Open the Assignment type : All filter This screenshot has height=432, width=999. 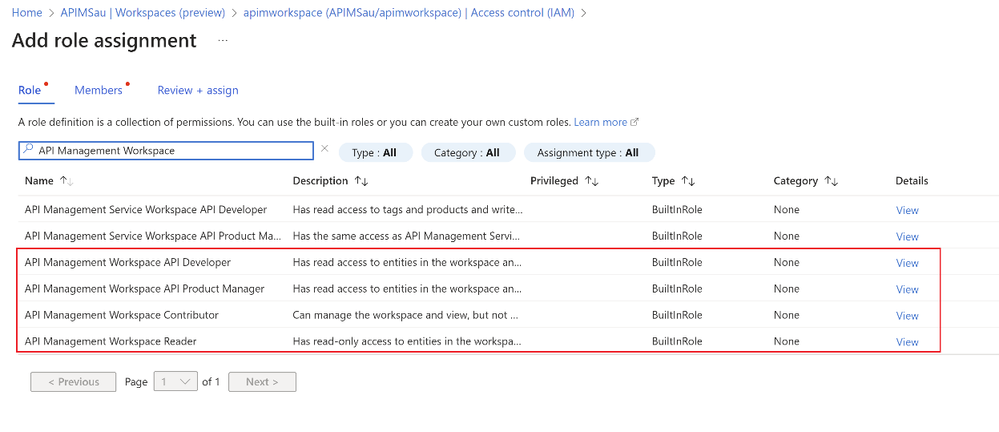pos(589,153)
